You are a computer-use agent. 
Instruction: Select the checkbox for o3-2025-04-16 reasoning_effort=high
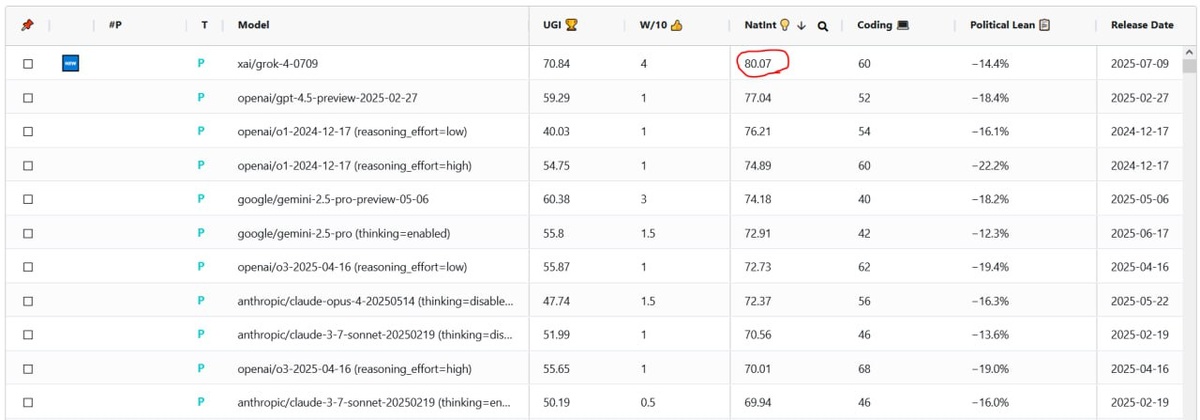[x=28, y=369]
